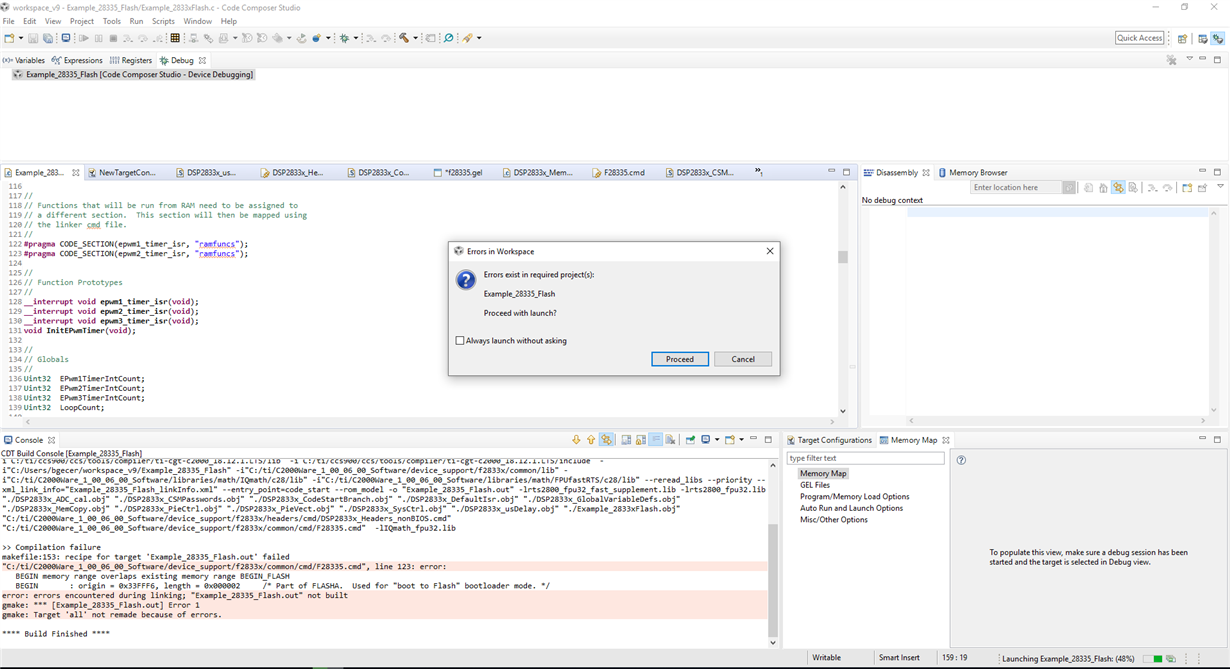Click the Debug bug toolbar icon

point(344,38)
